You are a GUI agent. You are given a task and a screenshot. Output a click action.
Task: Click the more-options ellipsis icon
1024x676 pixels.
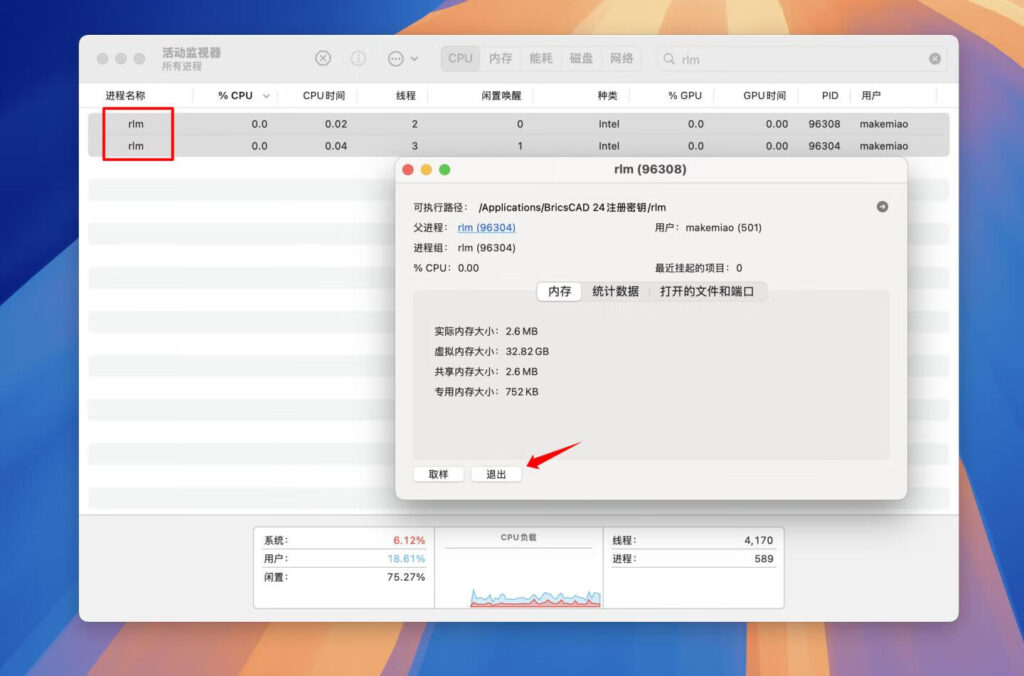coord(398,58)
